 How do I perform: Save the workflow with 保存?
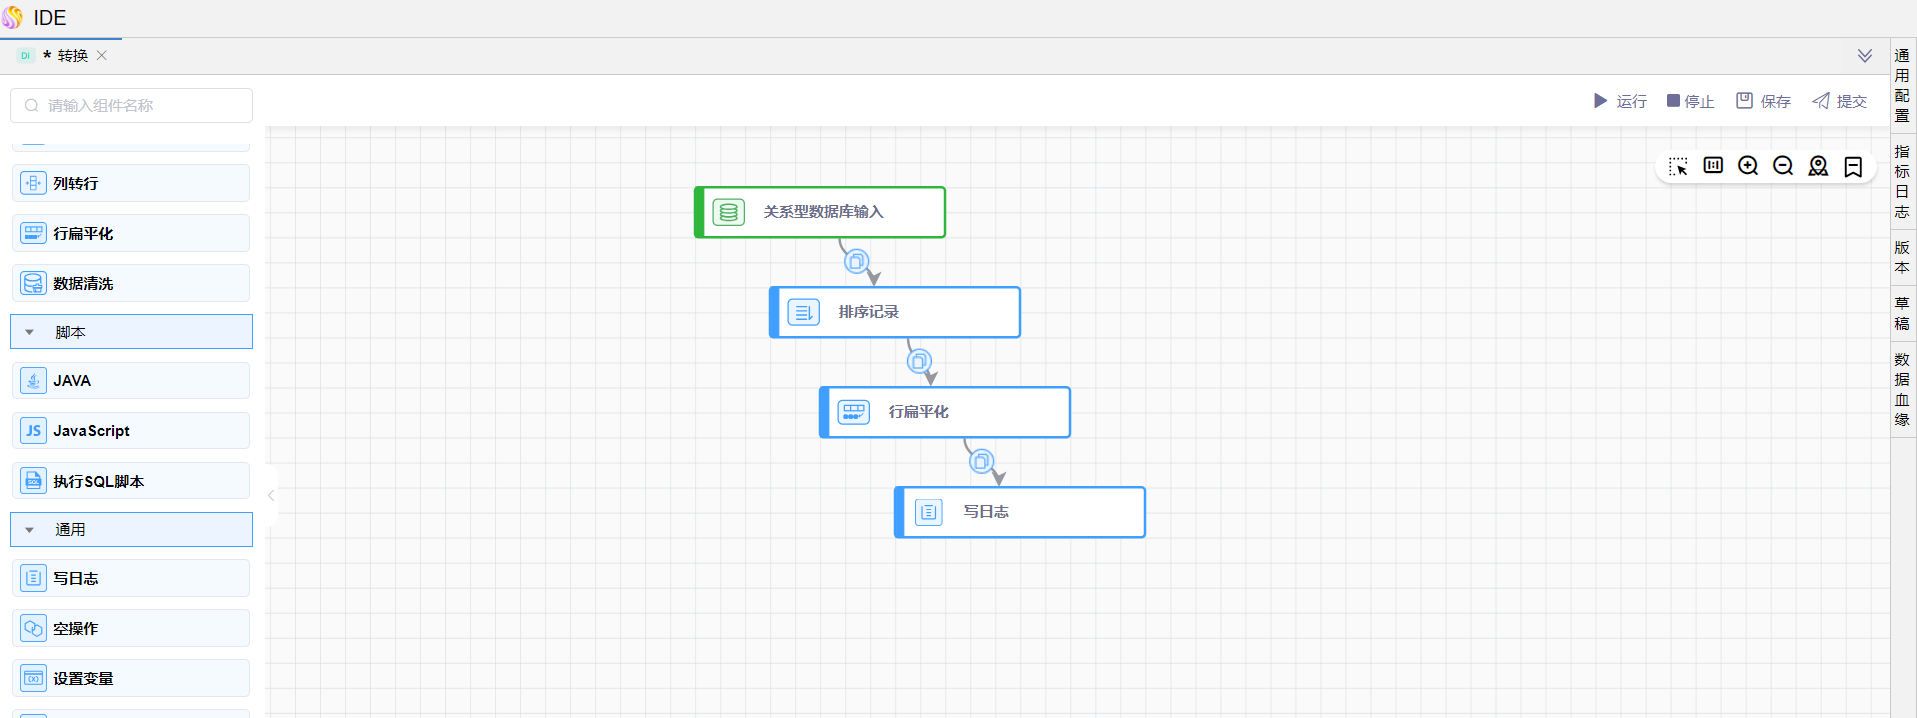click(1763, 101)
